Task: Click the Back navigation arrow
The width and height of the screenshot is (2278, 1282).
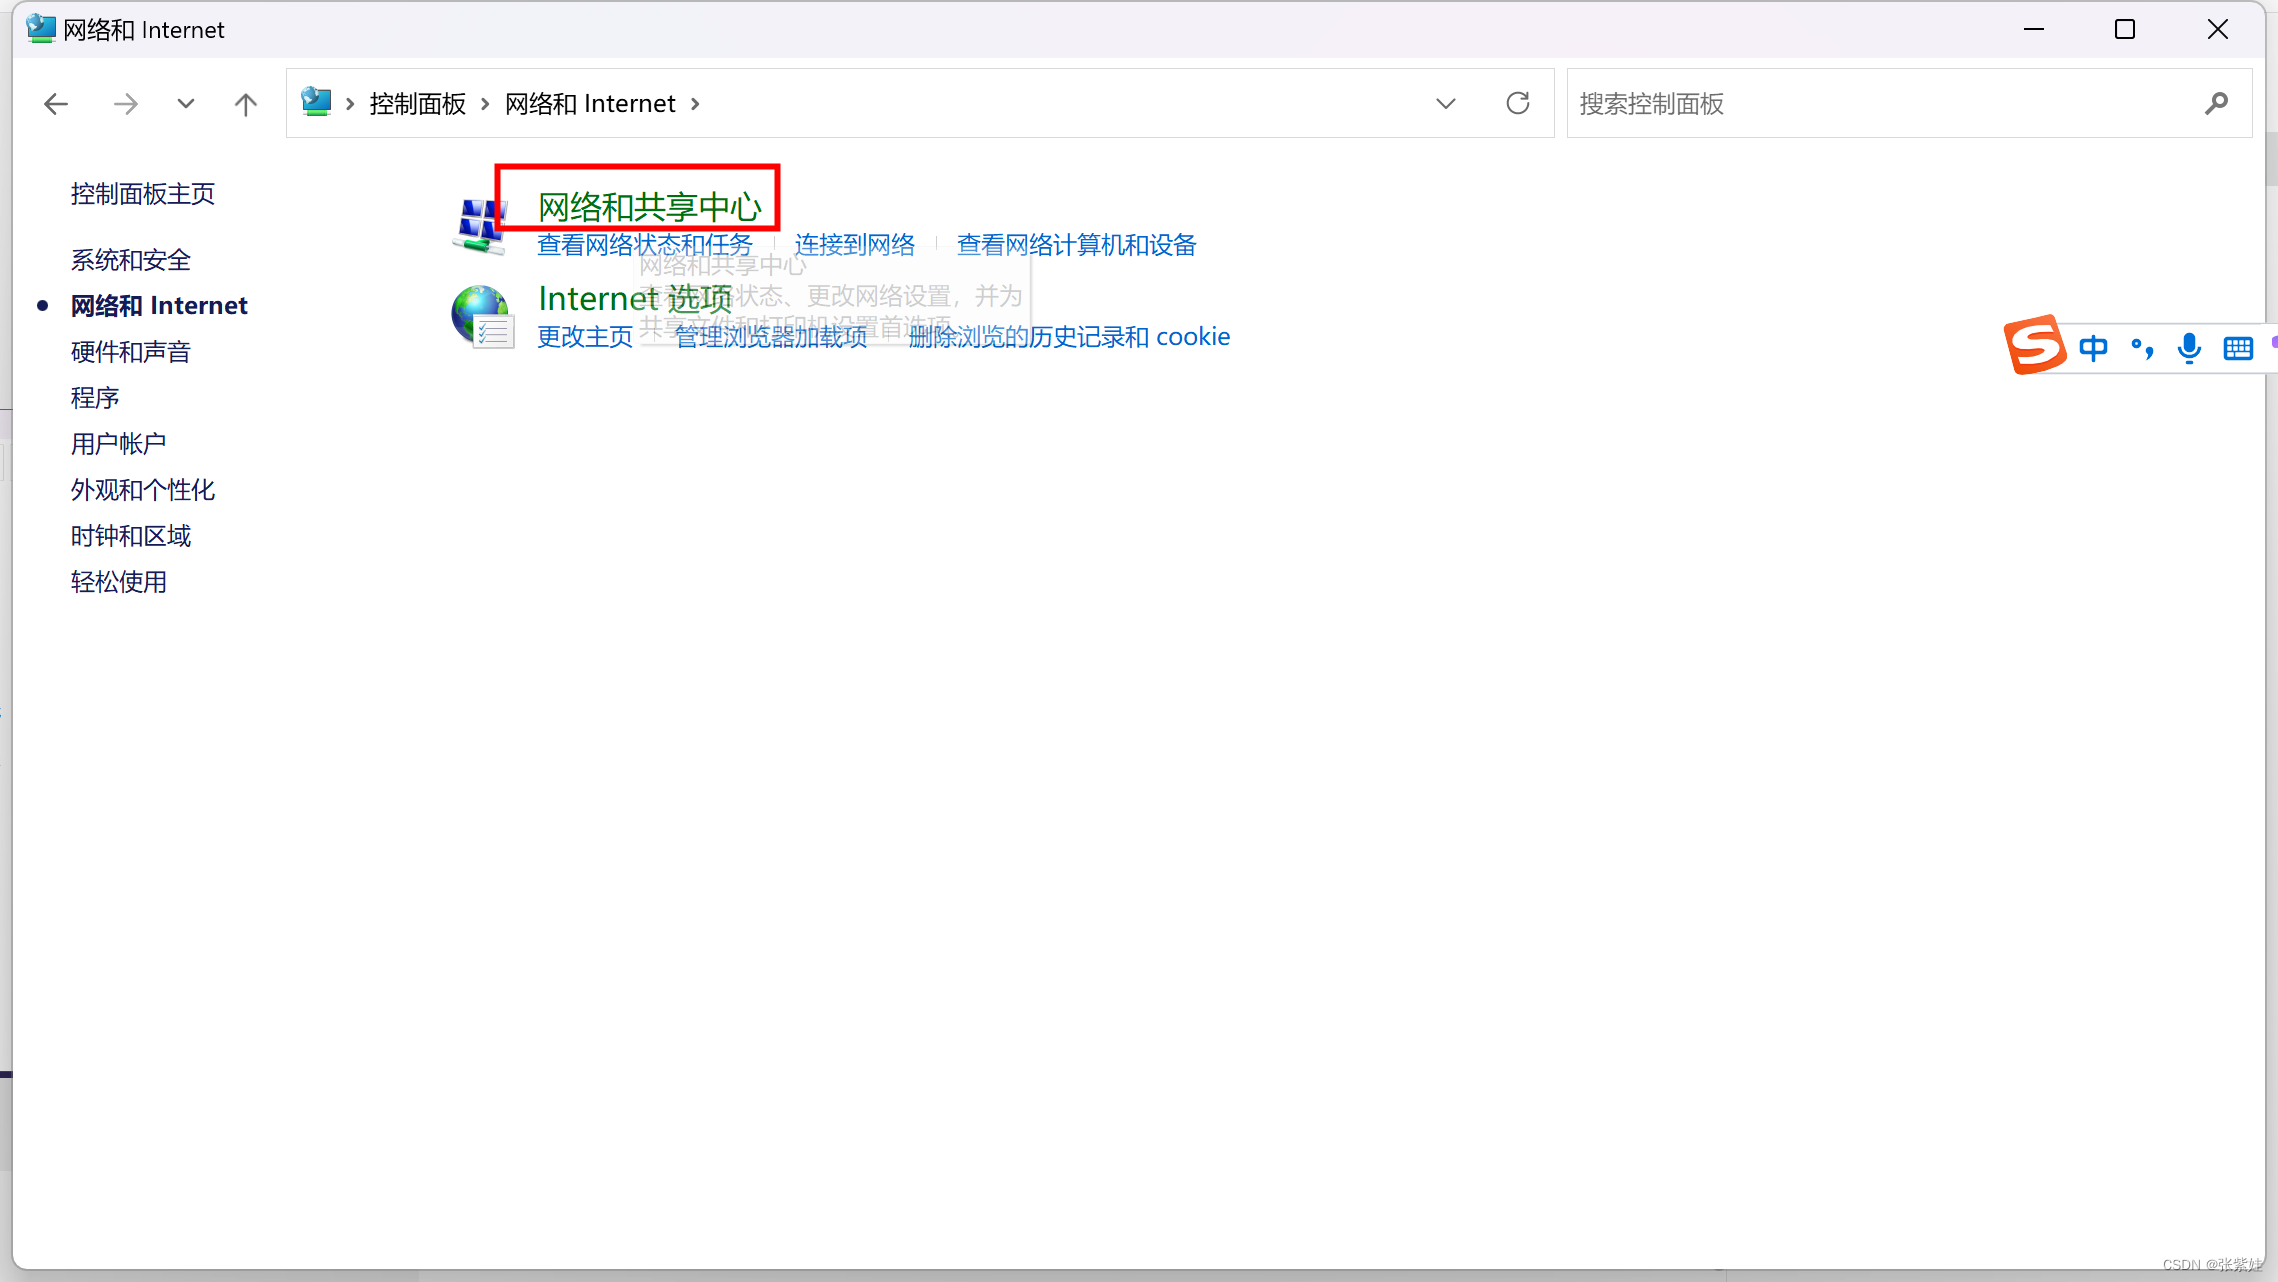Action: [56, 104]
